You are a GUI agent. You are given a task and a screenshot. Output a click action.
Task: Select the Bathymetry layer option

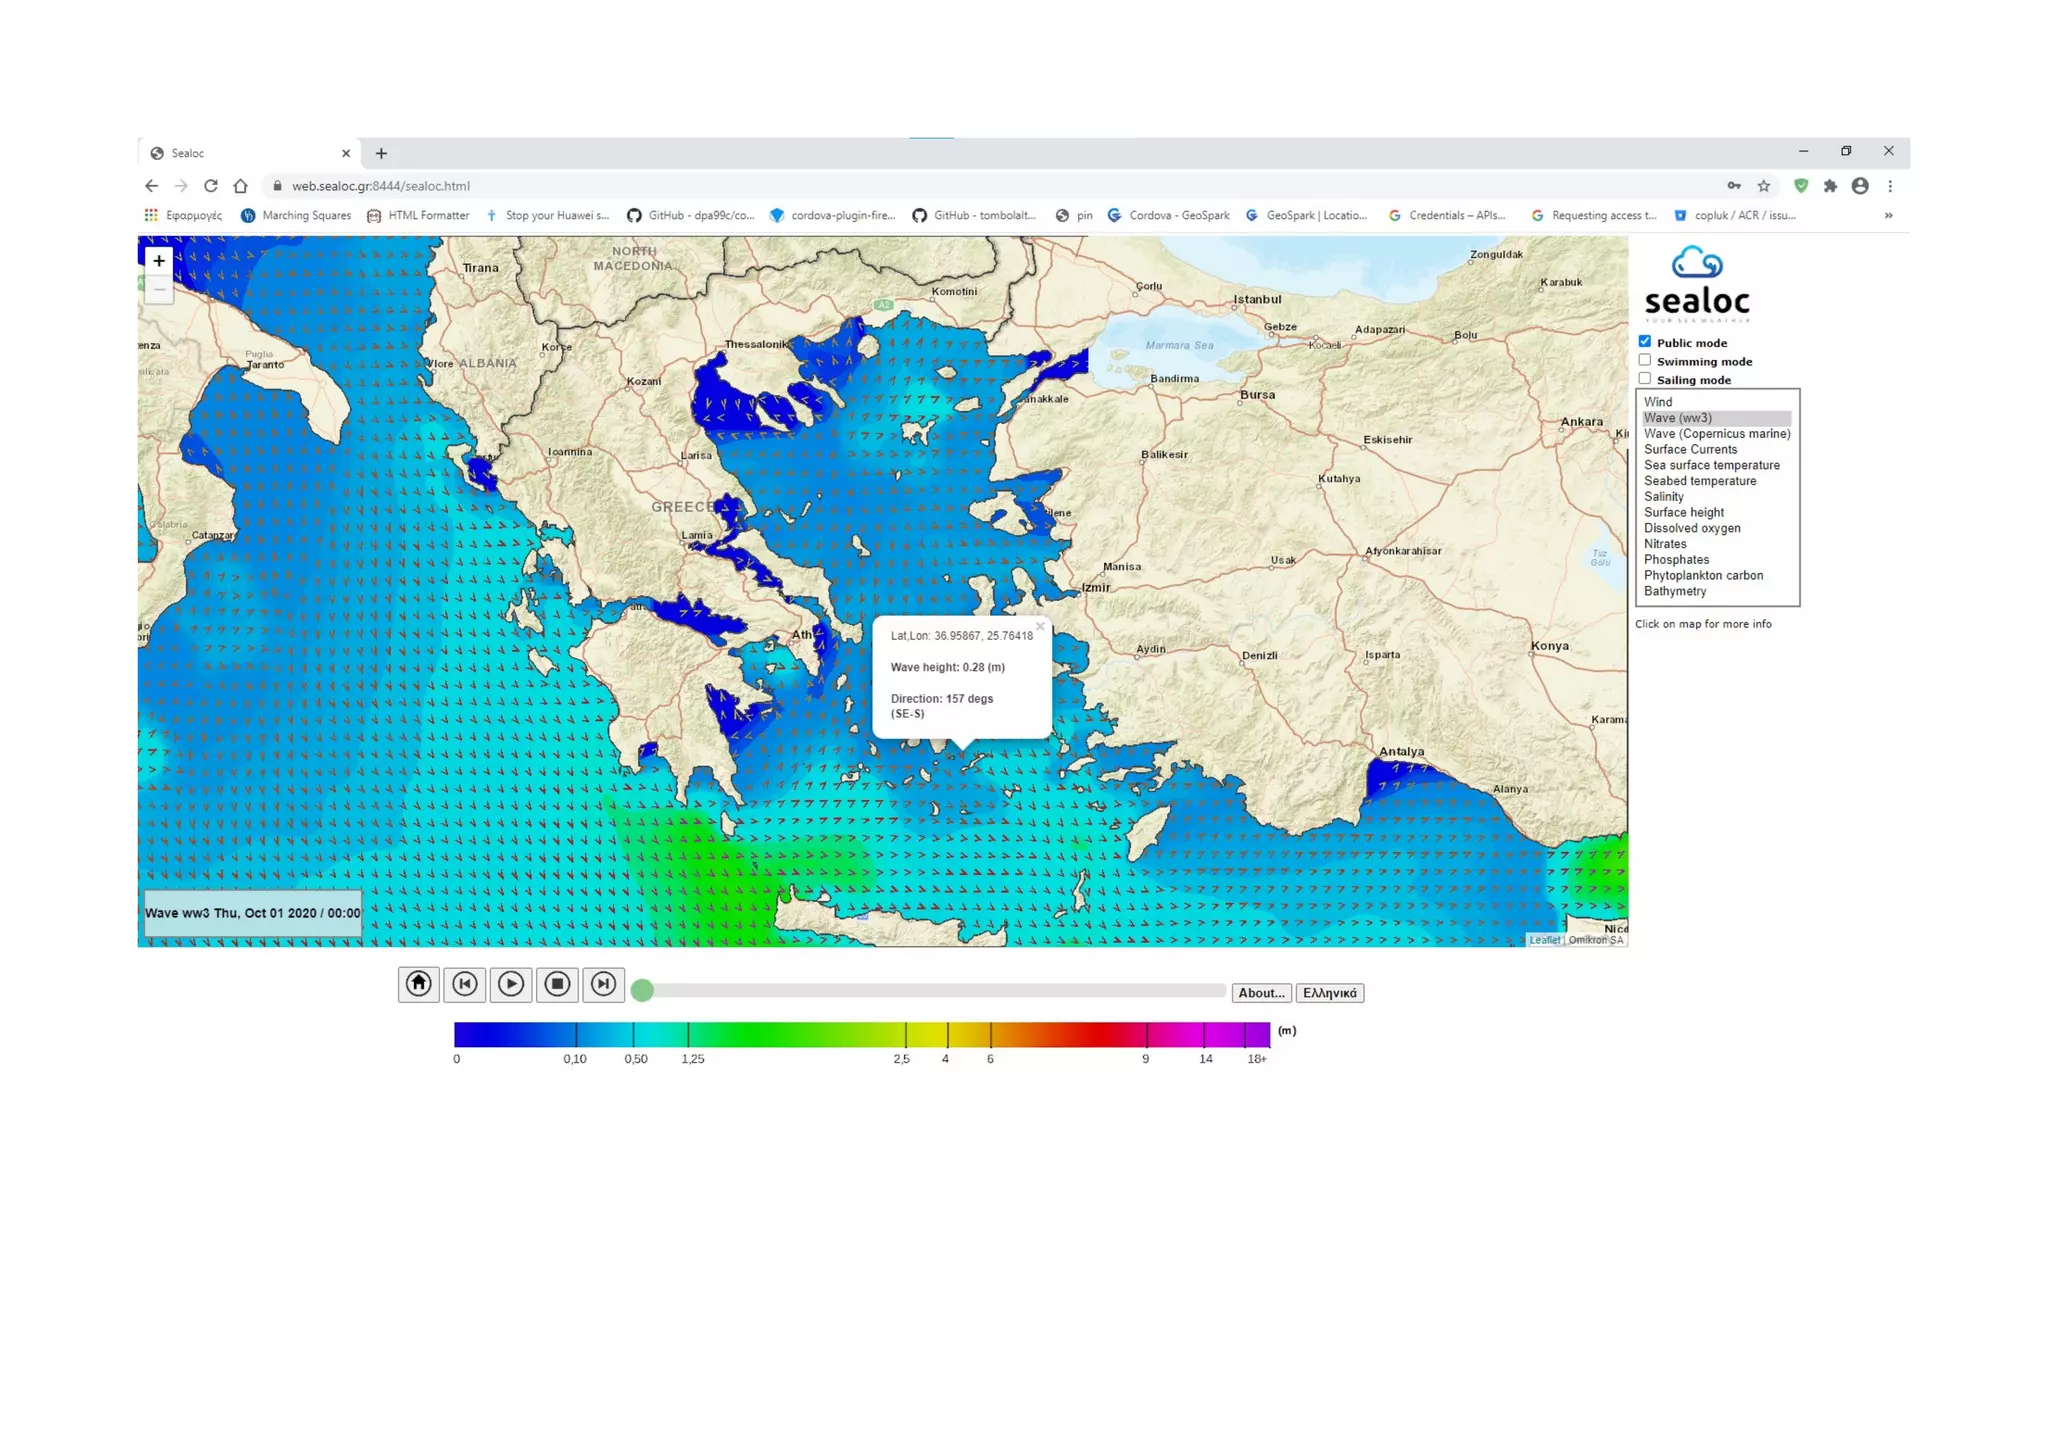coord(1675,591)
